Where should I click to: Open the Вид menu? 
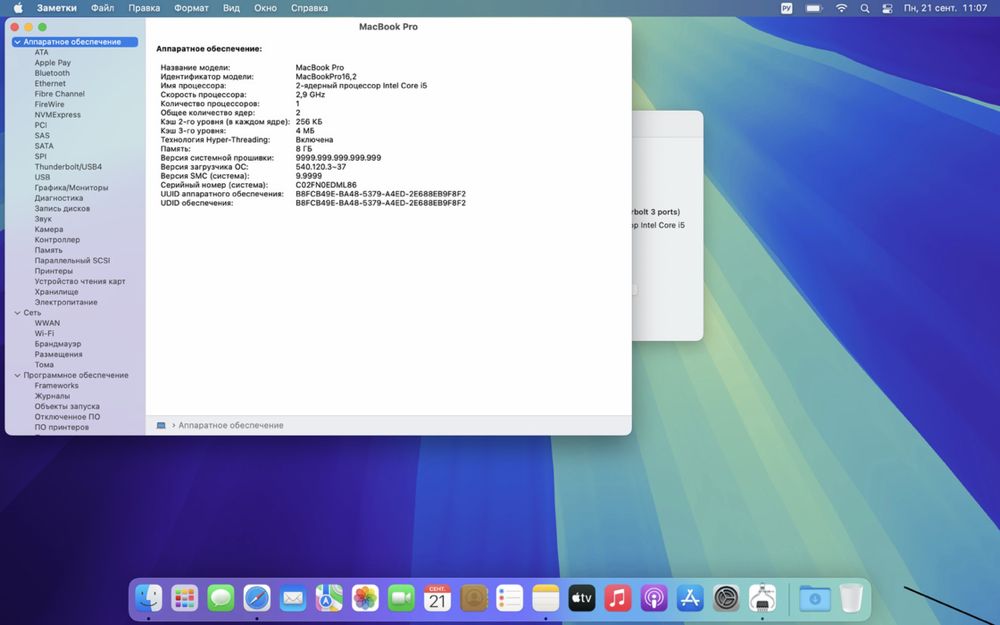click(x=232, y=8)
